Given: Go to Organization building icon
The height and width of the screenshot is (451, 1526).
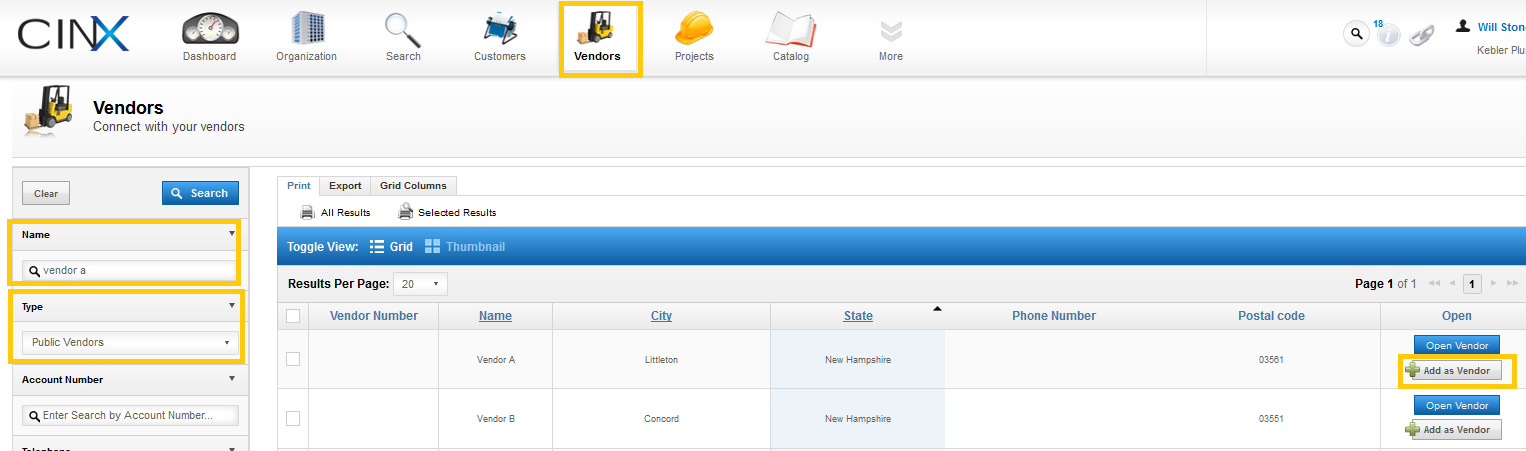Looking at the screenshot, I should point(307,28).
